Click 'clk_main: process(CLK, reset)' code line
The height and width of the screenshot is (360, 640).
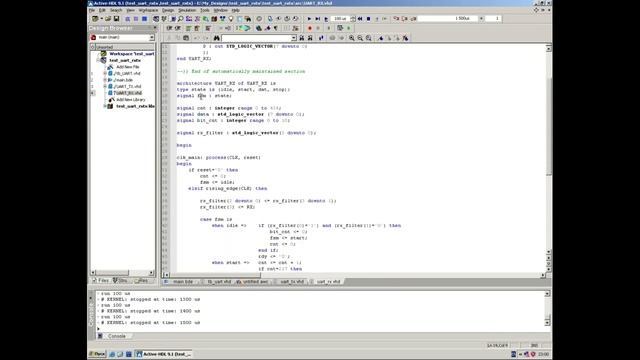click(218, 158)
